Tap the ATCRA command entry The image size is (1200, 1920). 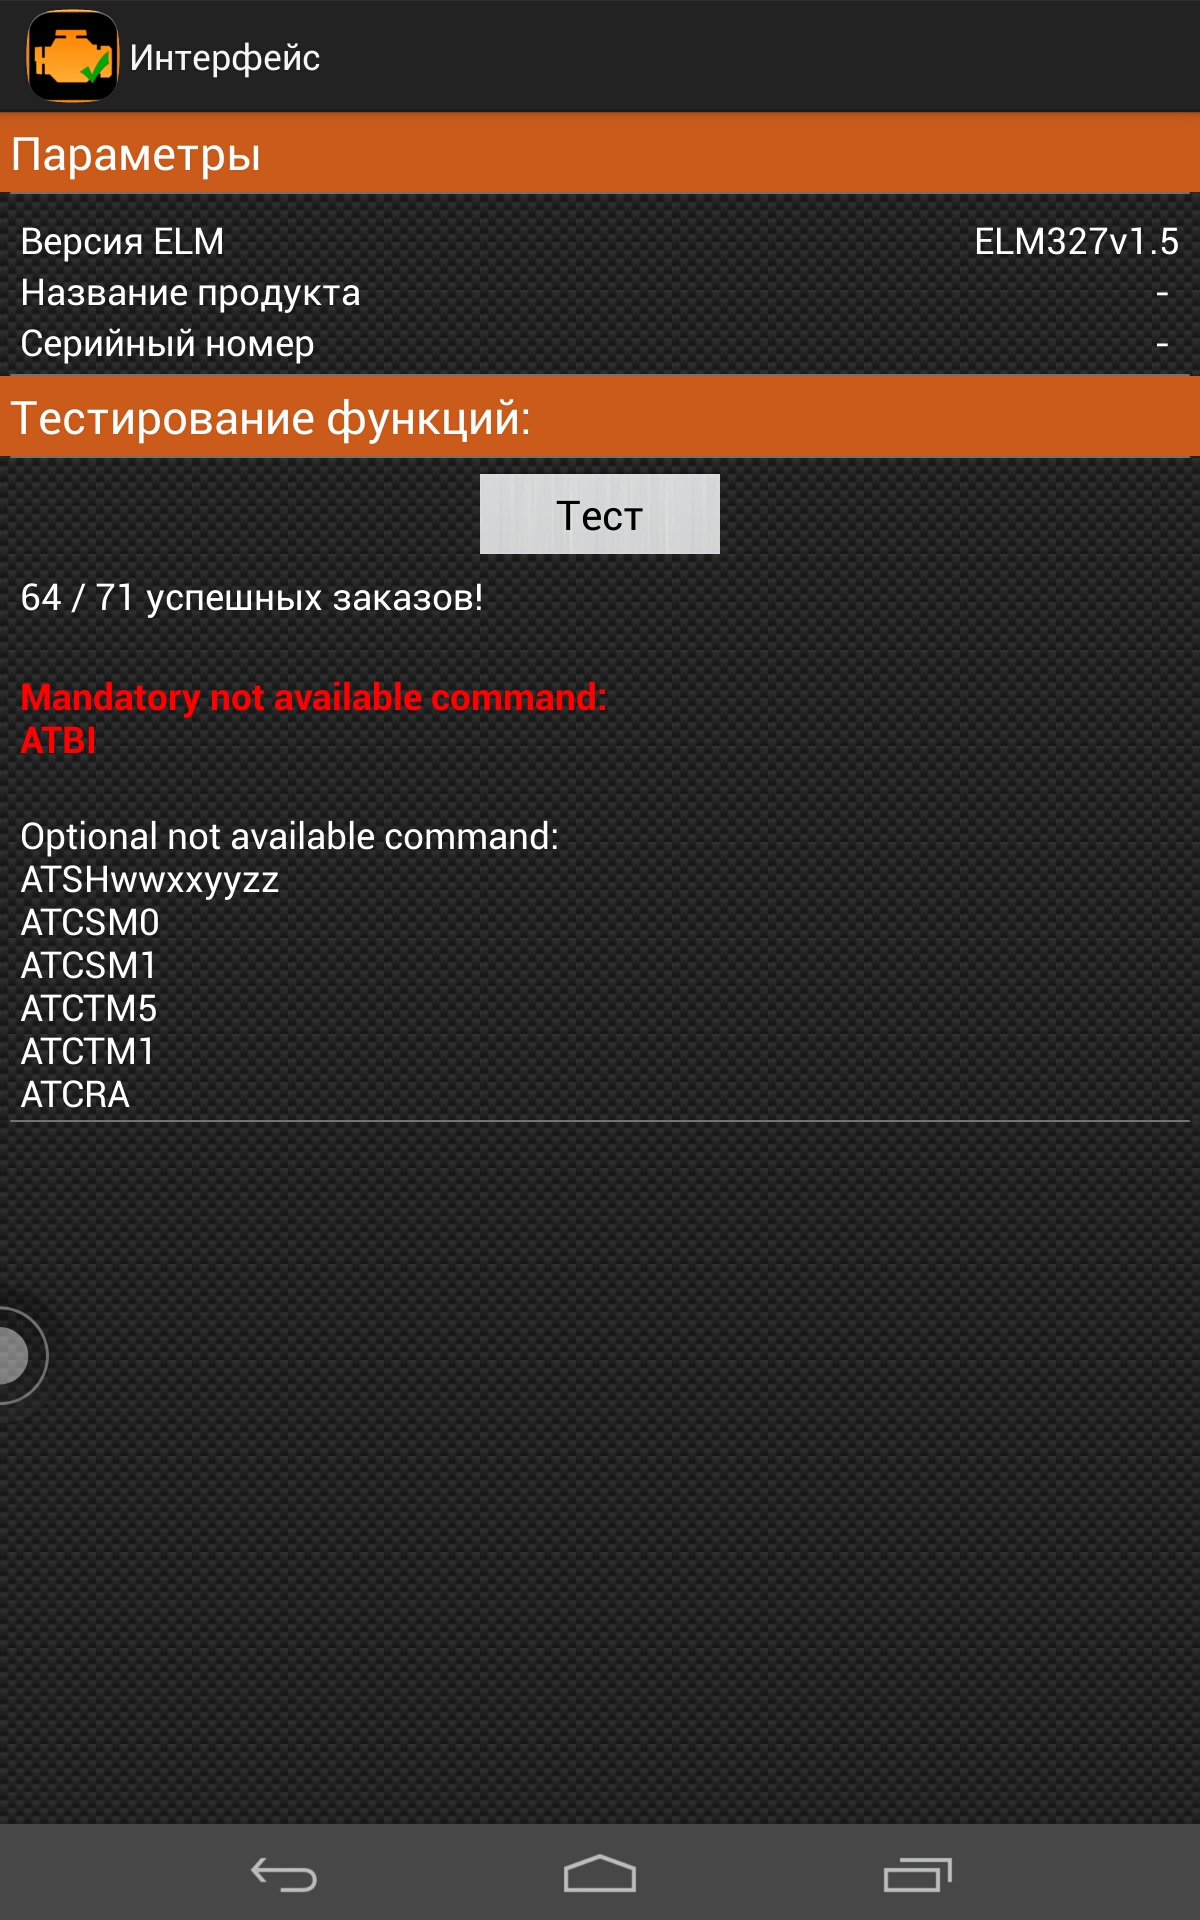75,1095
